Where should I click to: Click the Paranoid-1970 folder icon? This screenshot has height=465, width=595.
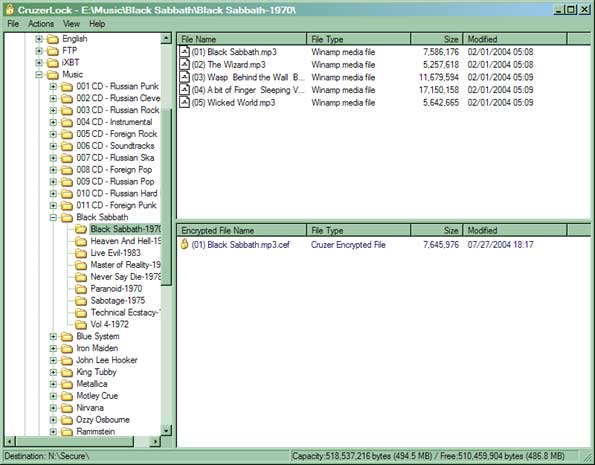[x=81, y=289]
